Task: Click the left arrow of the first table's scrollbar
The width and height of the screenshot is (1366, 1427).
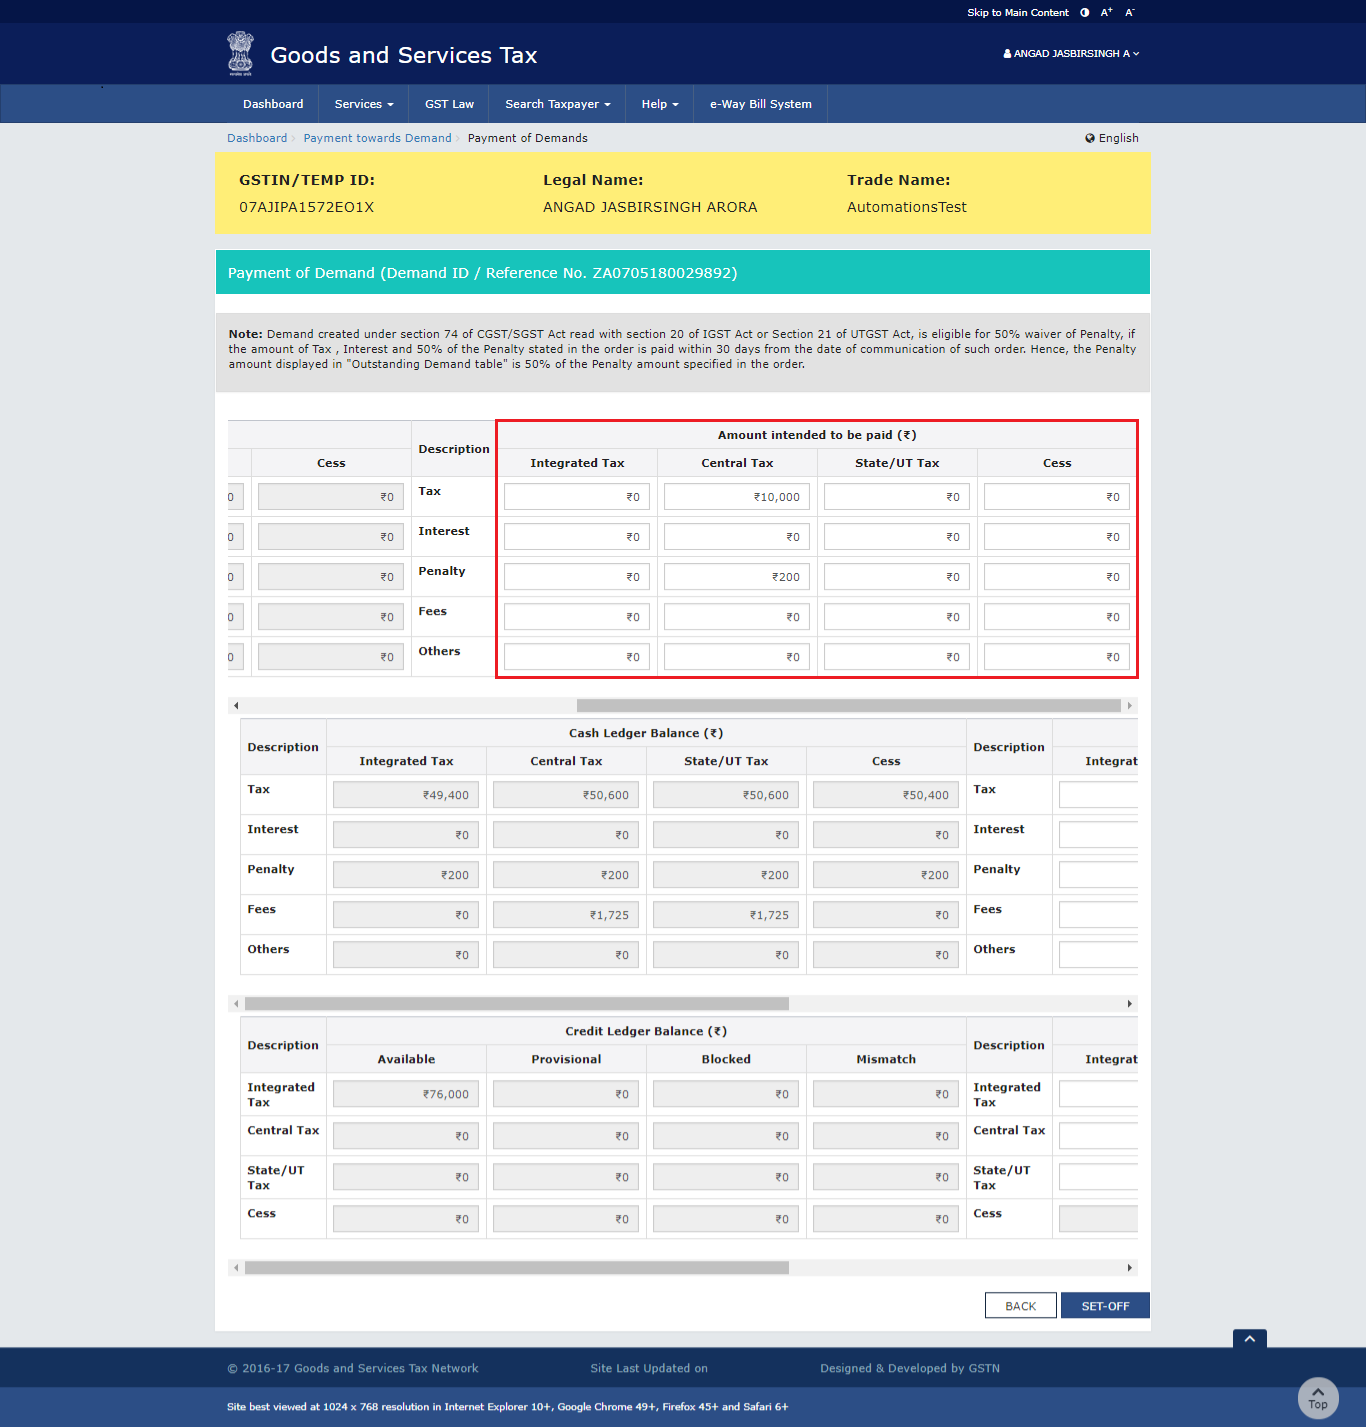Action: [236, 706]
